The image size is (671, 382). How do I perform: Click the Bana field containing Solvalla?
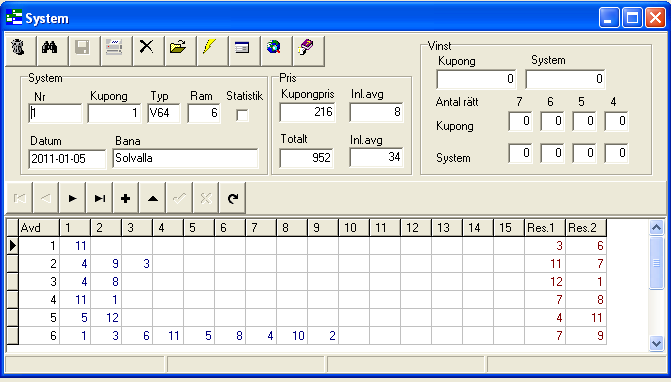185,158
